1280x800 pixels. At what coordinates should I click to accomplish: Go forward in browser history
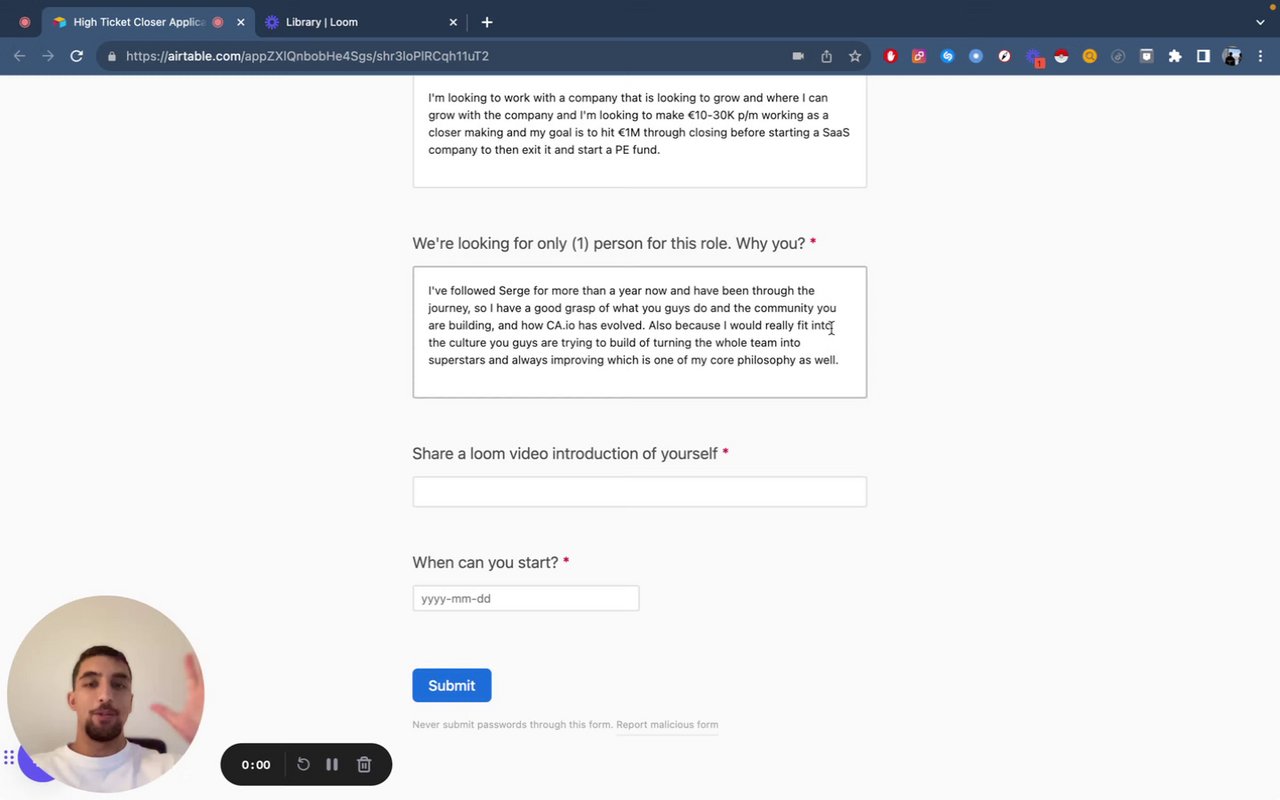pyautogui.click(x=48, y=56)
